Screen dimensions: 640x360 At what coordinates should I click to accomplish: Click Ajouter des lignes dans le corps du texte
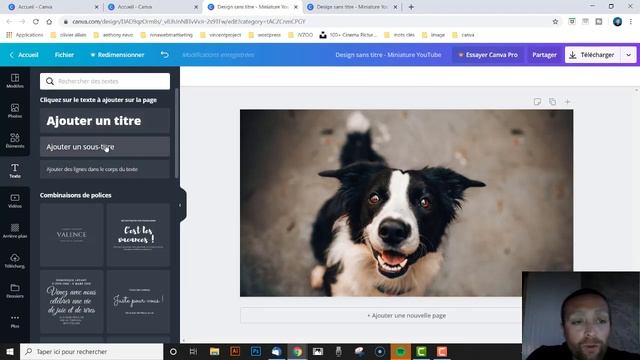coord(105,169)
